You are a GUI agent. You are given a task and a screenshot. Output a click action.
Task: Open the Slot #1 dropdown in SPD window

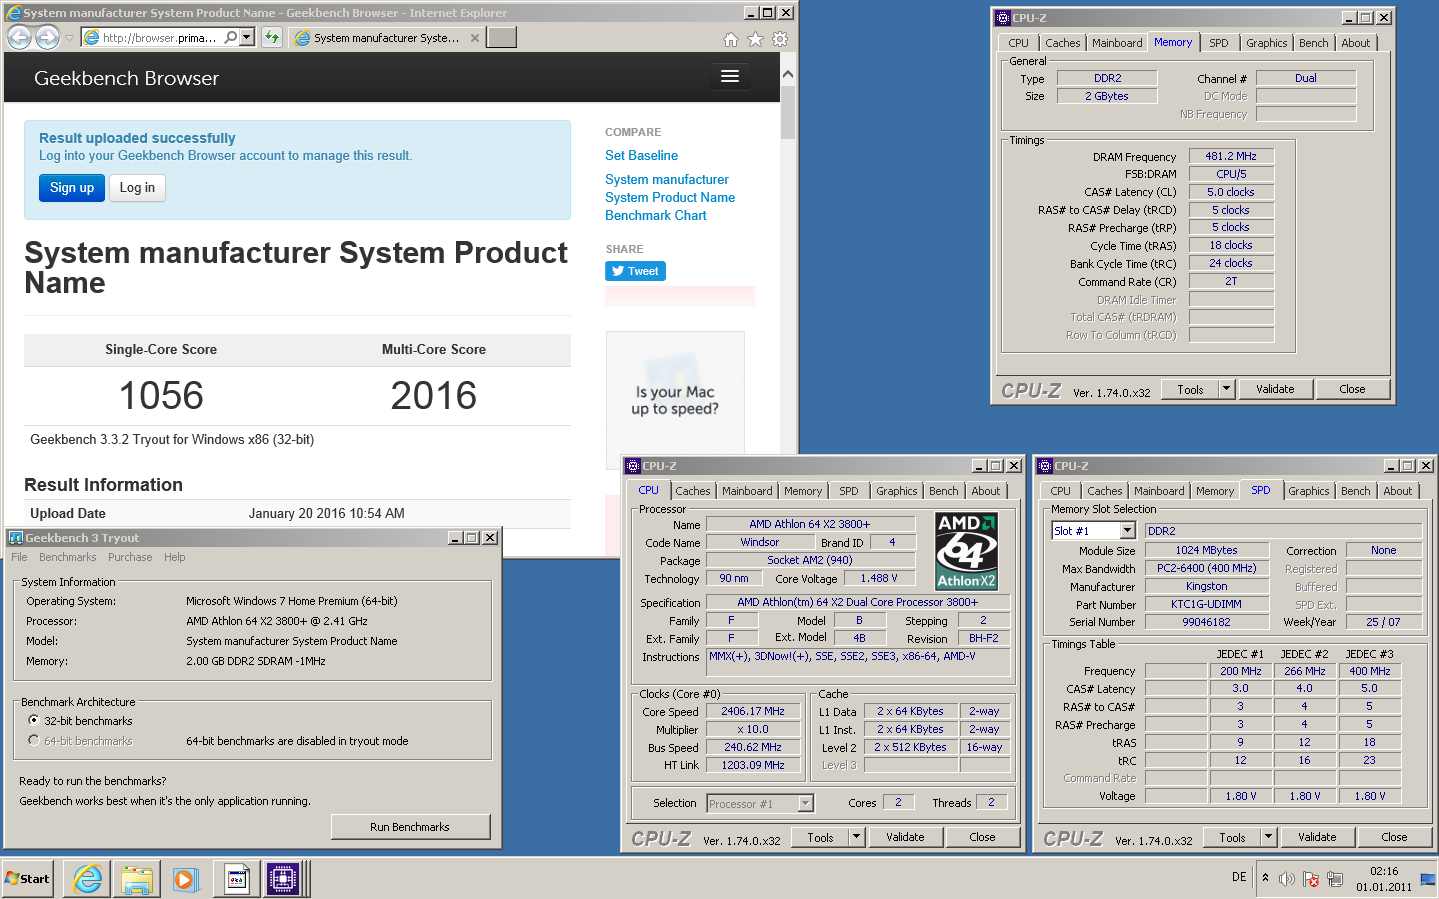(x=1128, y=531)
